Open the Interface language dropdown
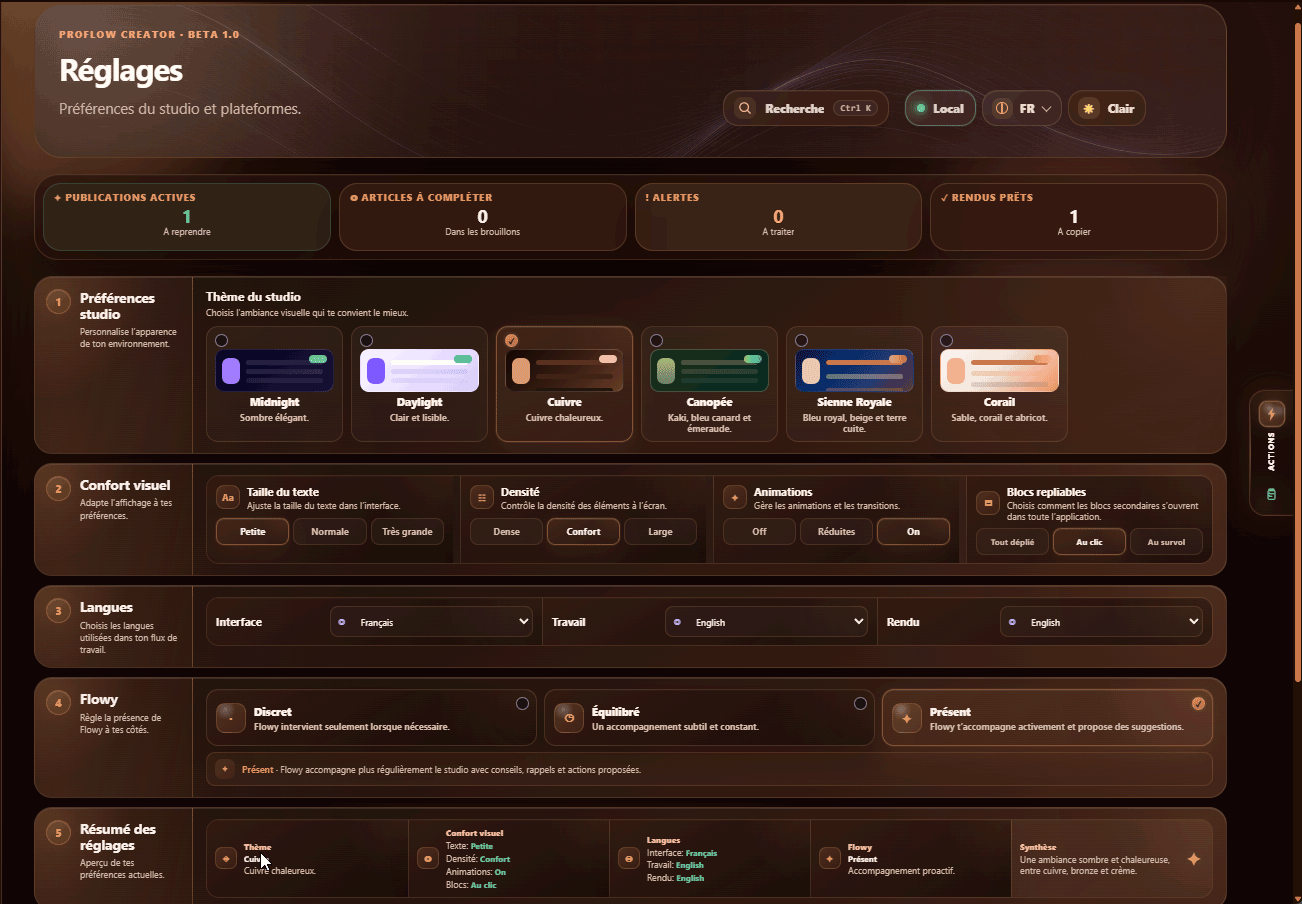This screenshot has height=904, width=1302. tap(431, 622)
